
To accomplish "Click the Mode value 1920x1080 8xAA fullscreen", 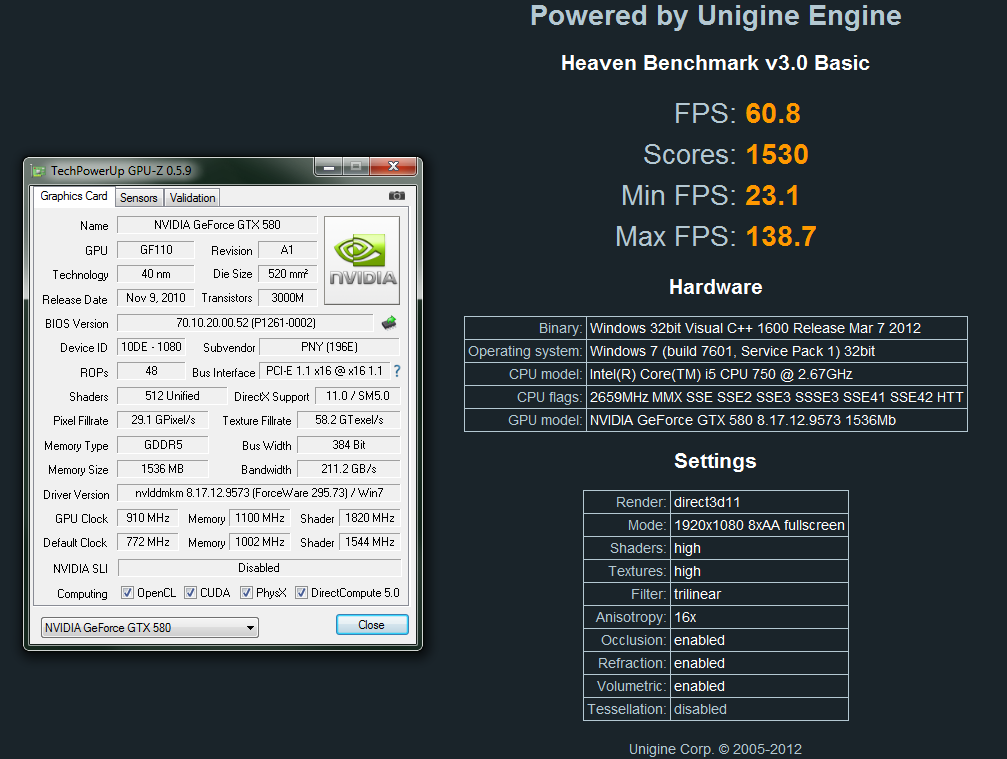I will point(759,525).
